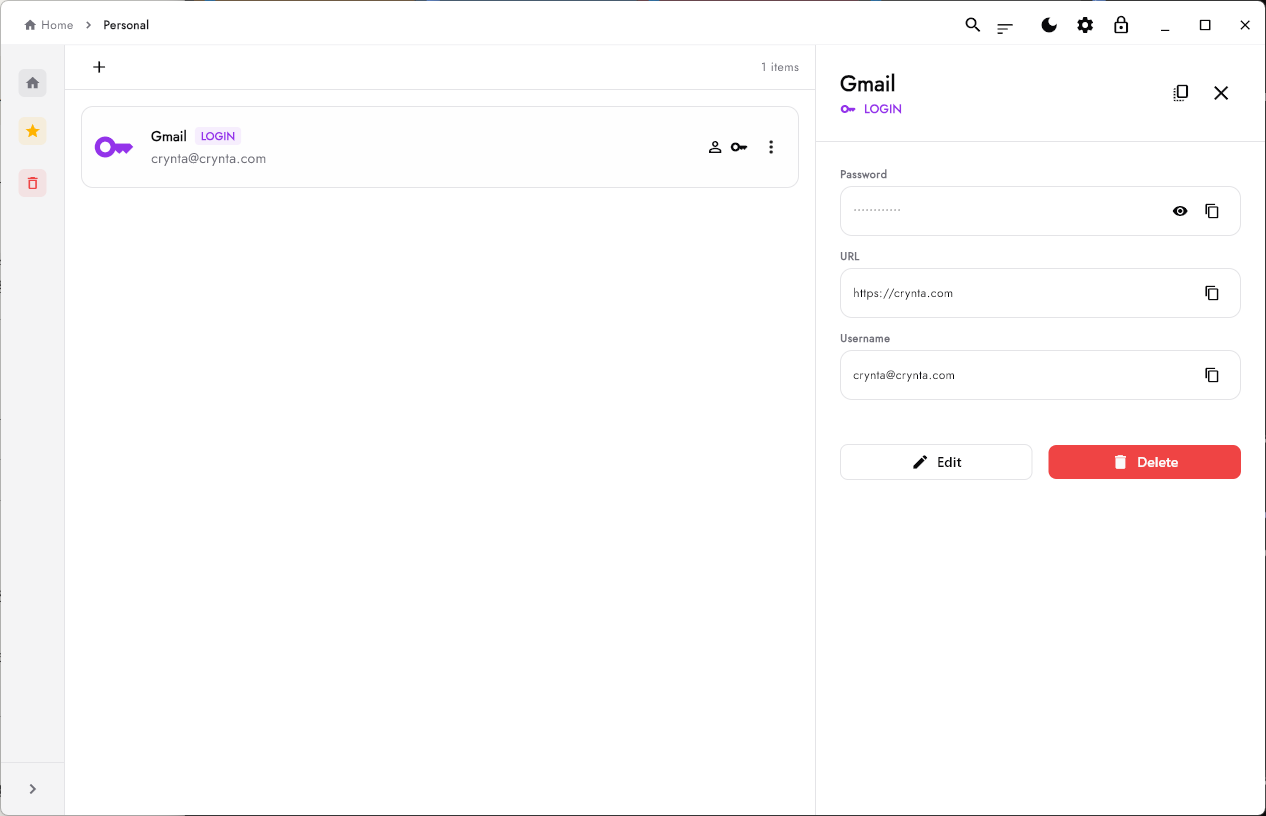
Task: Maximize the window
Action: click(x=1205, y=25)
